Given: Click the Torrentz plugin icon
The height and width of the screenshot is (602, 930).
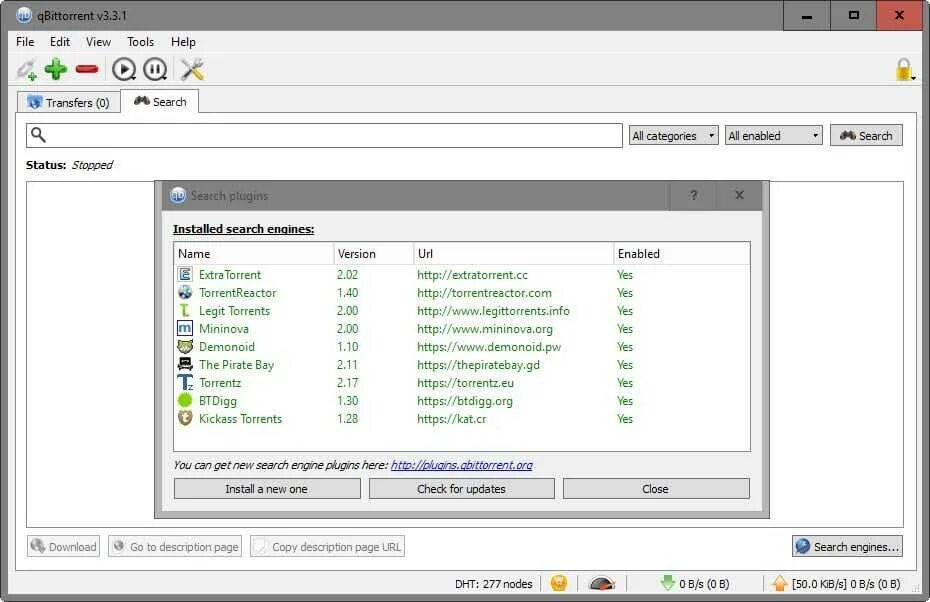Looking at the screenshot, I should tap(185, 383).
